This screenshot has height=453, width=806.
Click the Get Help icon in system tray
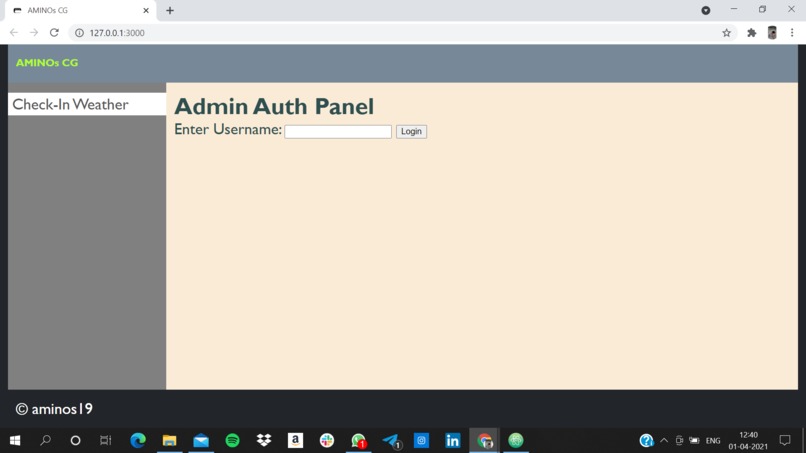coord(646,440)
